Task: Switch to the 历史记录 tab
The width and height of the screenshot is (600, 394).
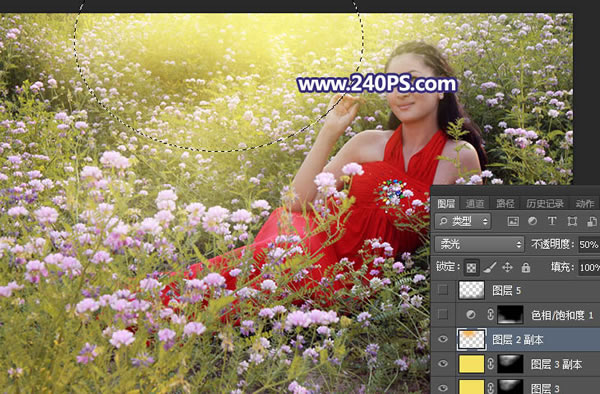Action: click(x=545, y=204)
